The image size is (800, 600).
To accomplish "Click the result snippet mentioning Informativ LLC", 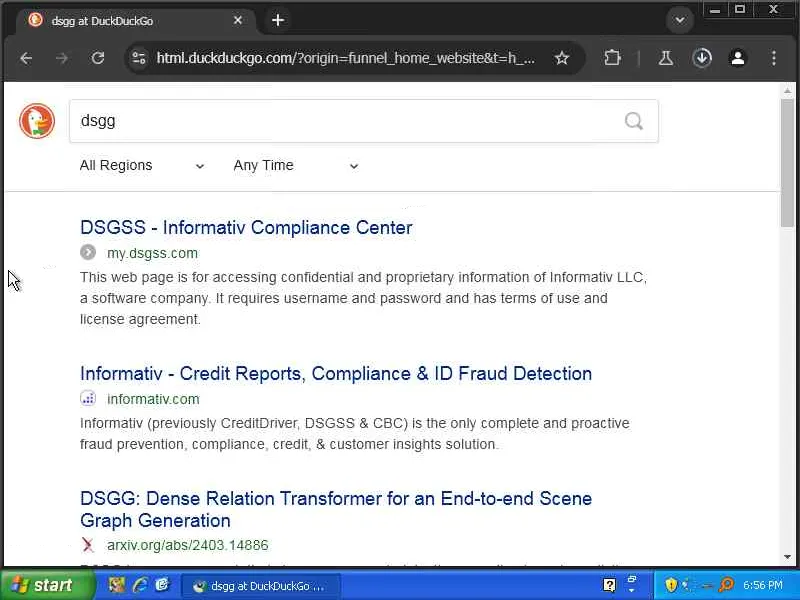I will point(363,298).
